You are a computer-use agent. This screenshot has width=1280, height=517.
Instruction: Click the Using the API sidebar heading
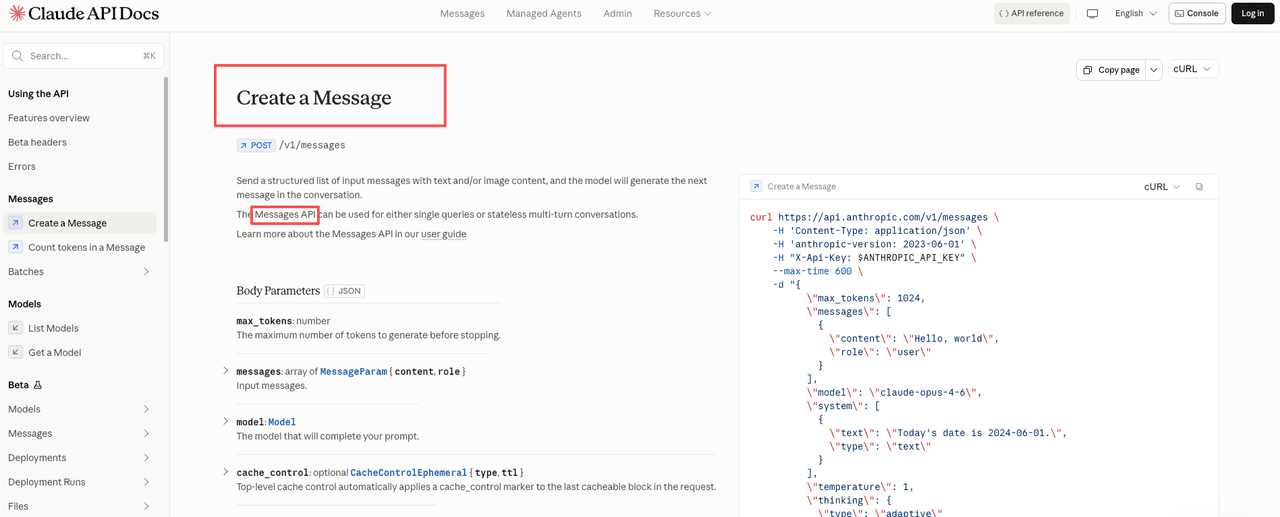tap(38, 94)
